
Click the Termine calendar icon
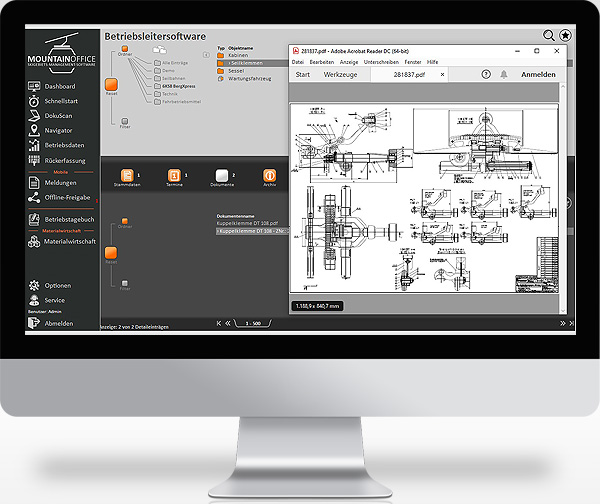174,175
